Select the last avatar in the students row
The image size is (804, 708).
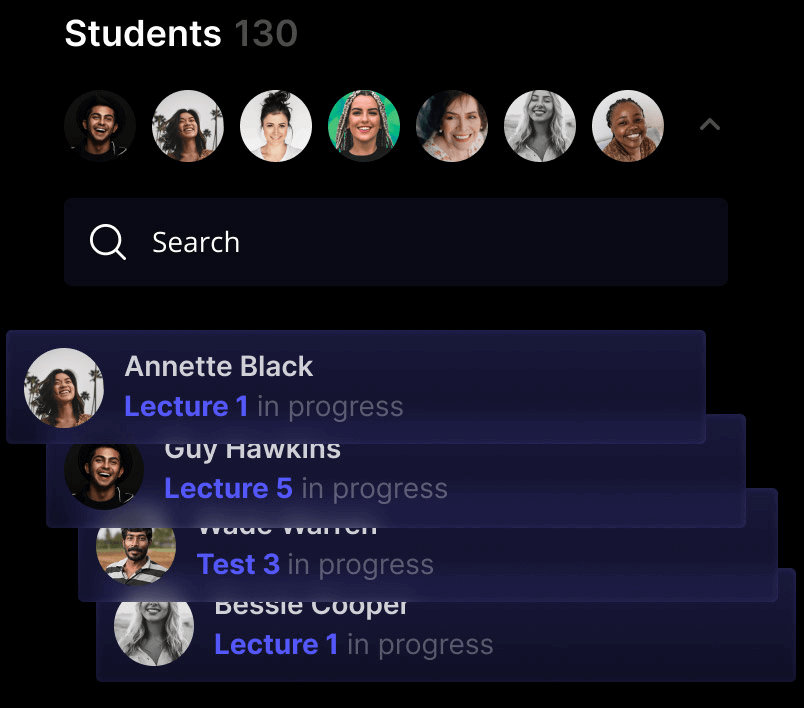[x=628, y=126]
